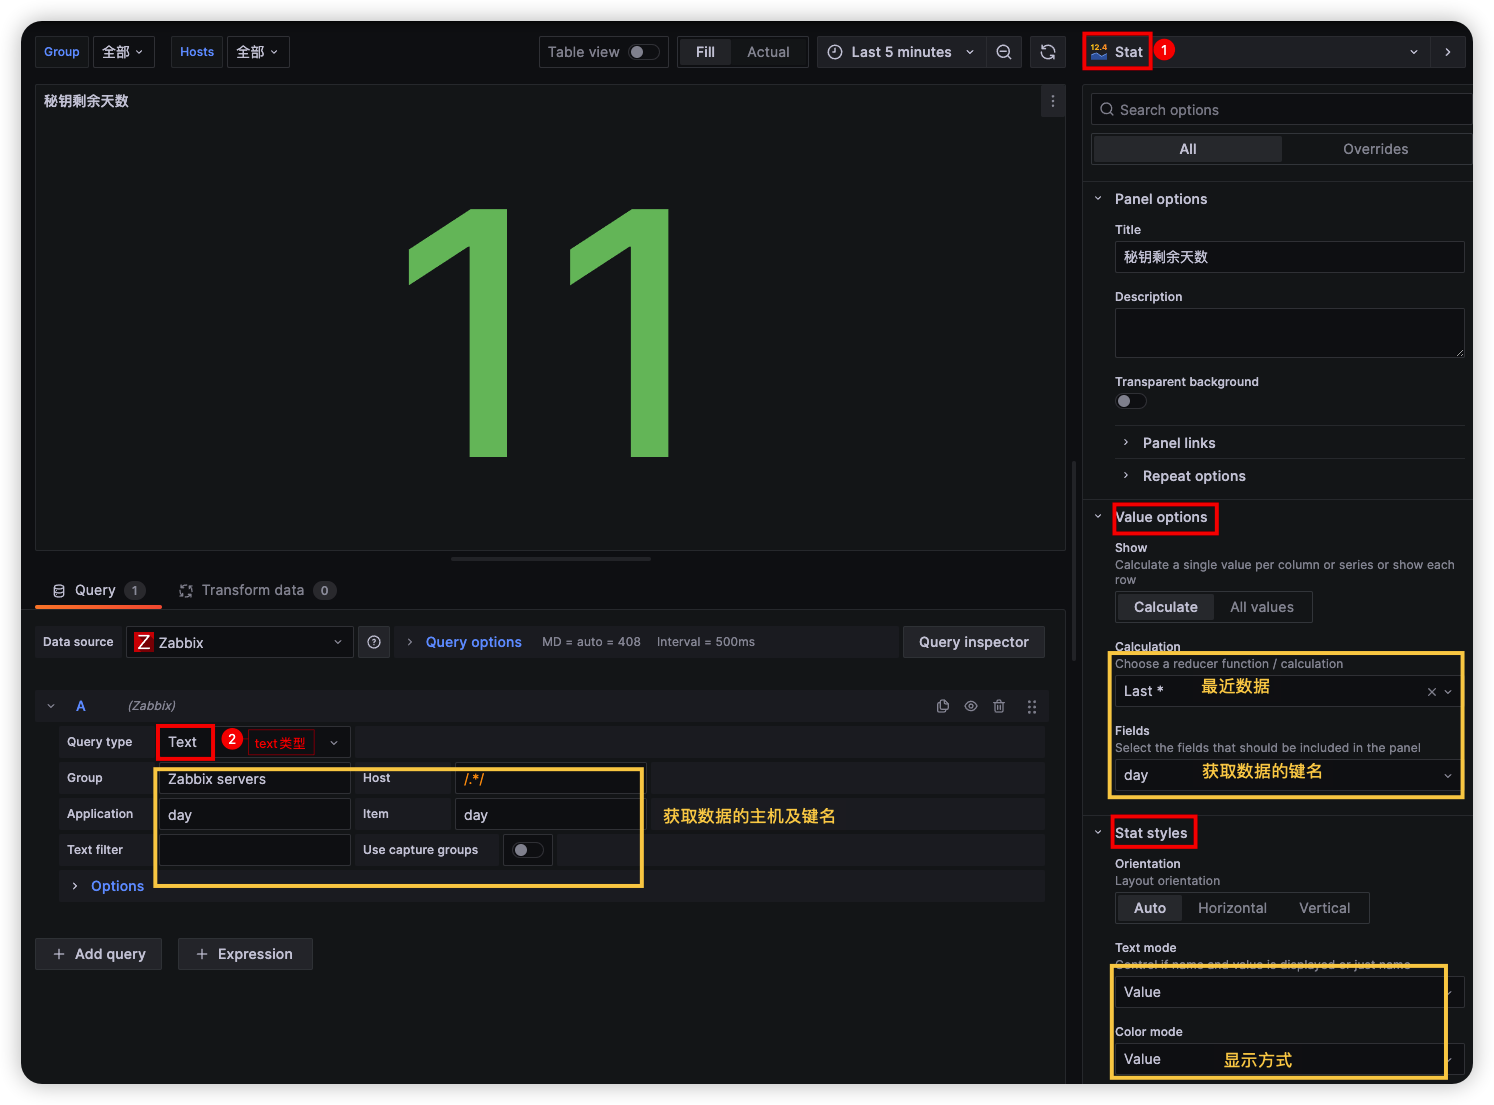Click the zoom out time range icon
Viewport: 1494px width, 1105px height.
tap(1004, 52)
